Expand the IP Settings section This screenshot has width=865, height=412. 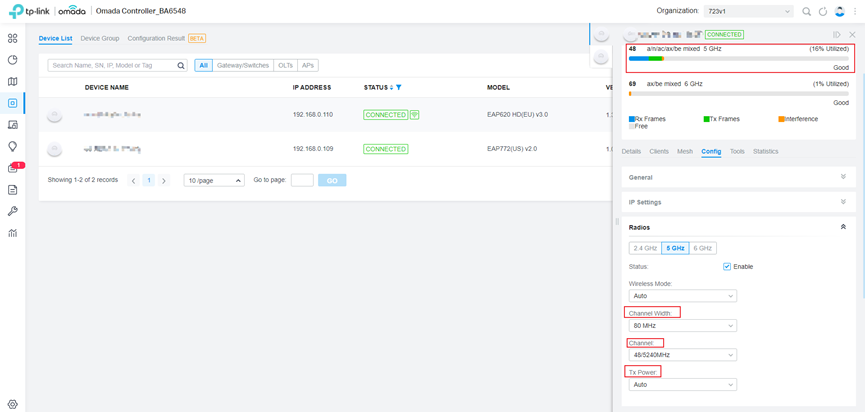[737, 202]
